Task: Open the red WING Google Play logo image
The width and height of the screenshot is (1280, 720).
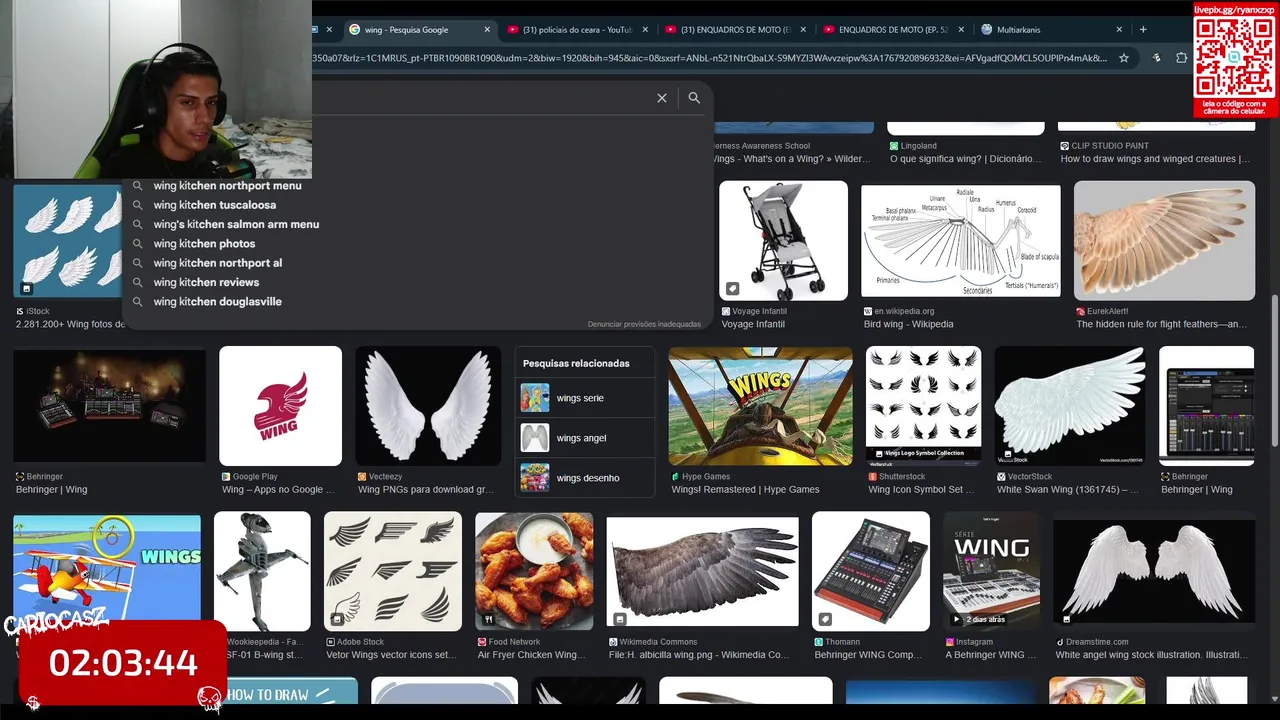Action: (280, 406)
